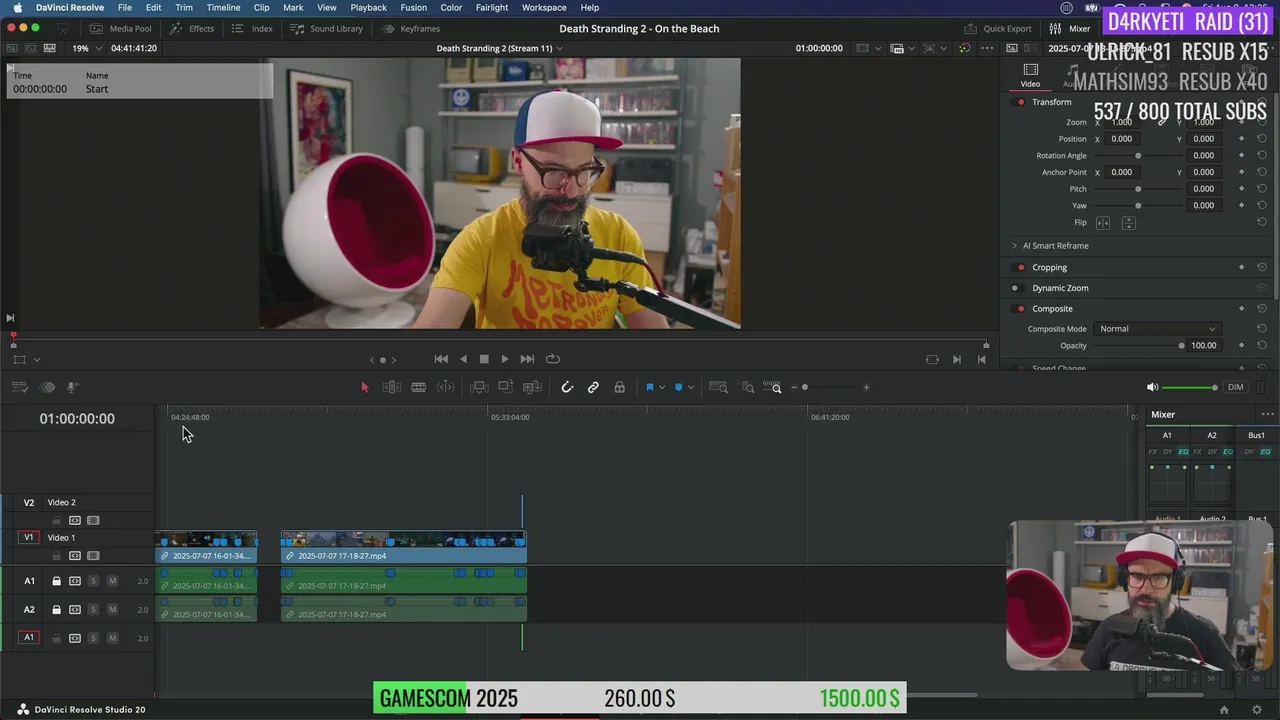Add a keyframe for Cropping

point(1241,267)
